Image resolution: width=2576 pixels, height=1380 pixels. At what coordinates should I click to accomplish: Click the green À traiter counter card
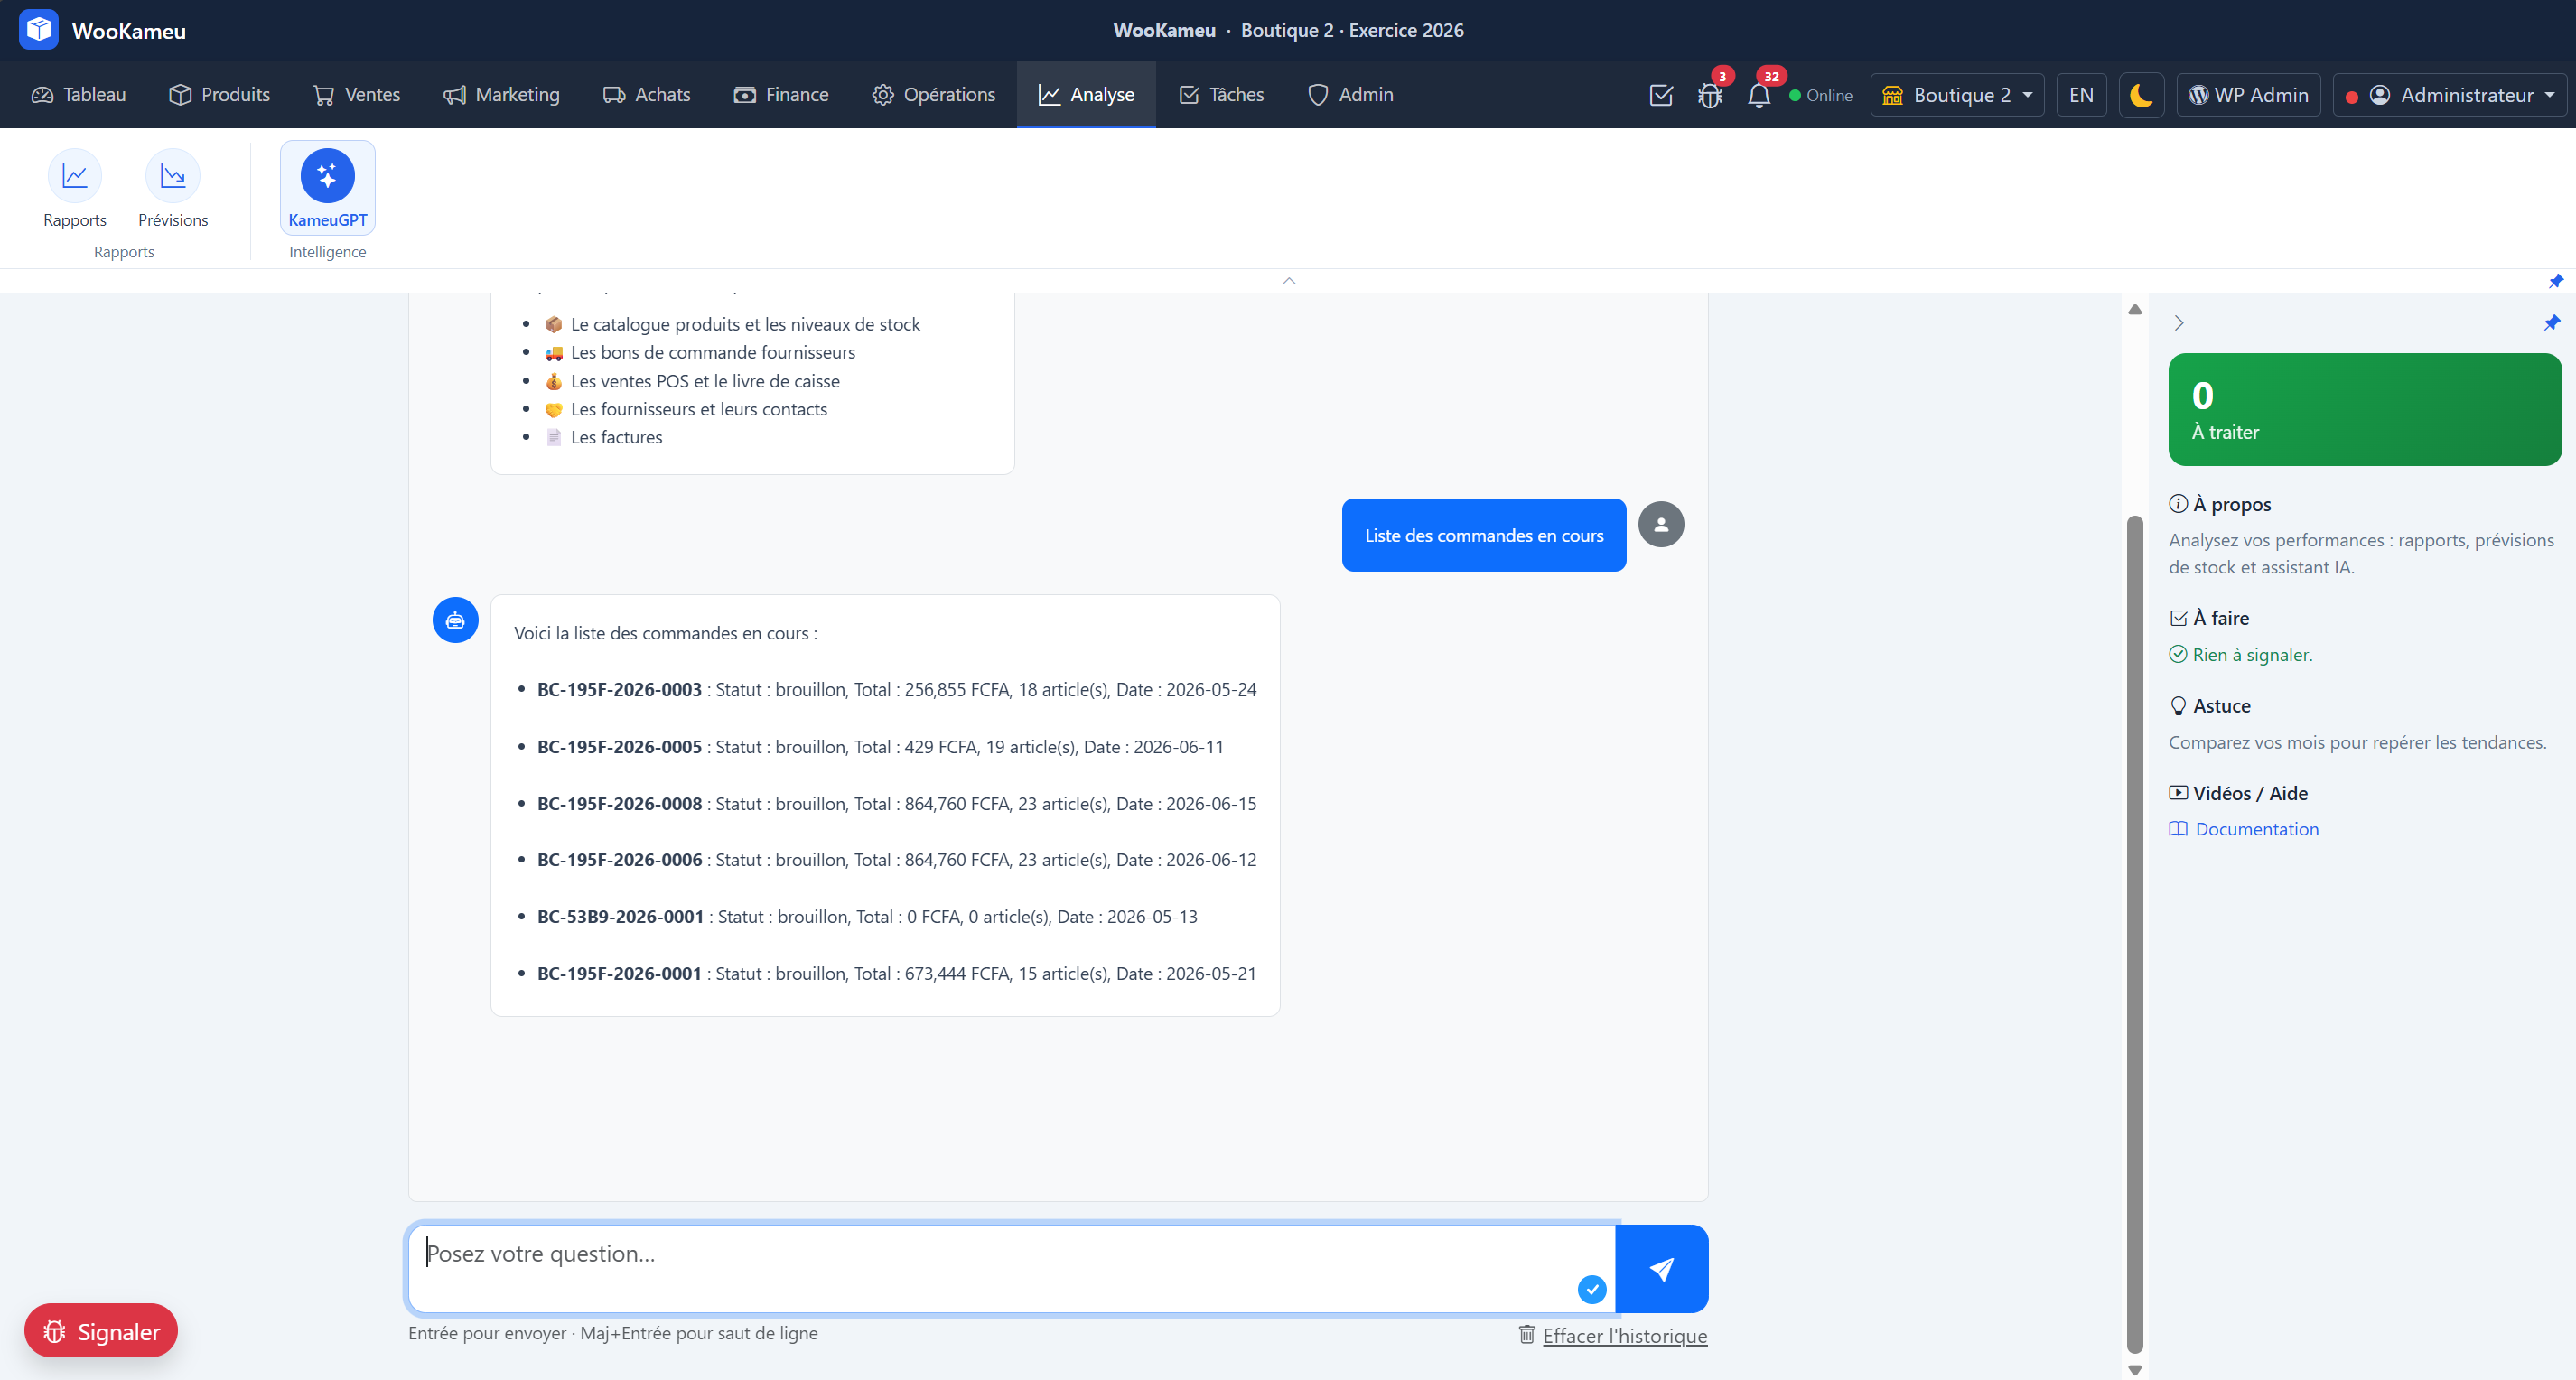2365,409
